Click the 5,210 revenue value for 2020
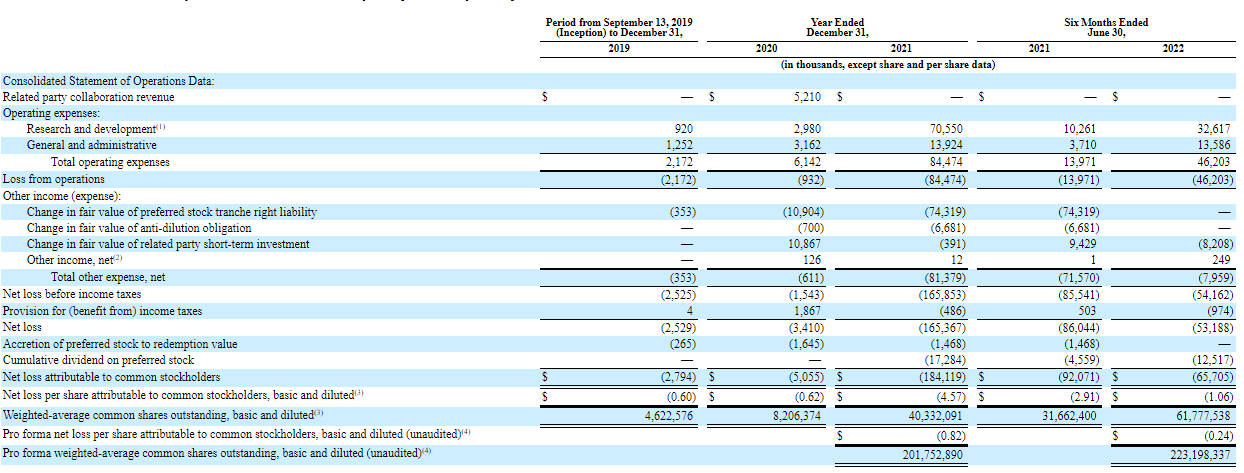The image size is (1244, 473). coord(806,97)
